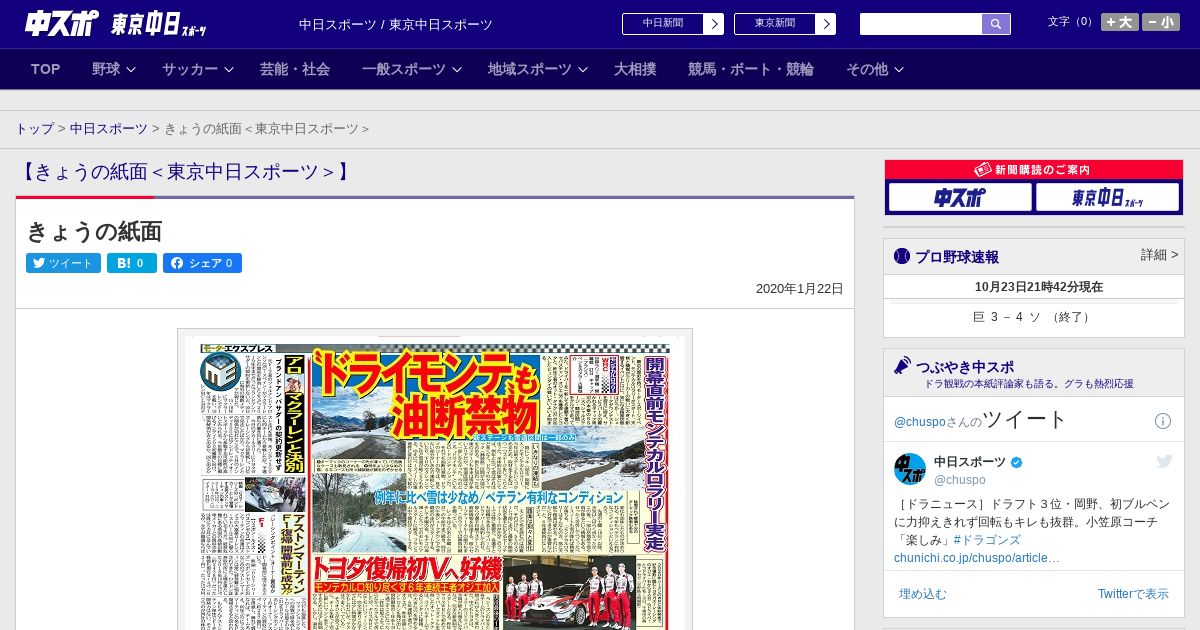The height and width of the screenshot is (630, 1200).
Task: Open the #ドラゴンズ hashtag link
Action: (x=987, y=540)
